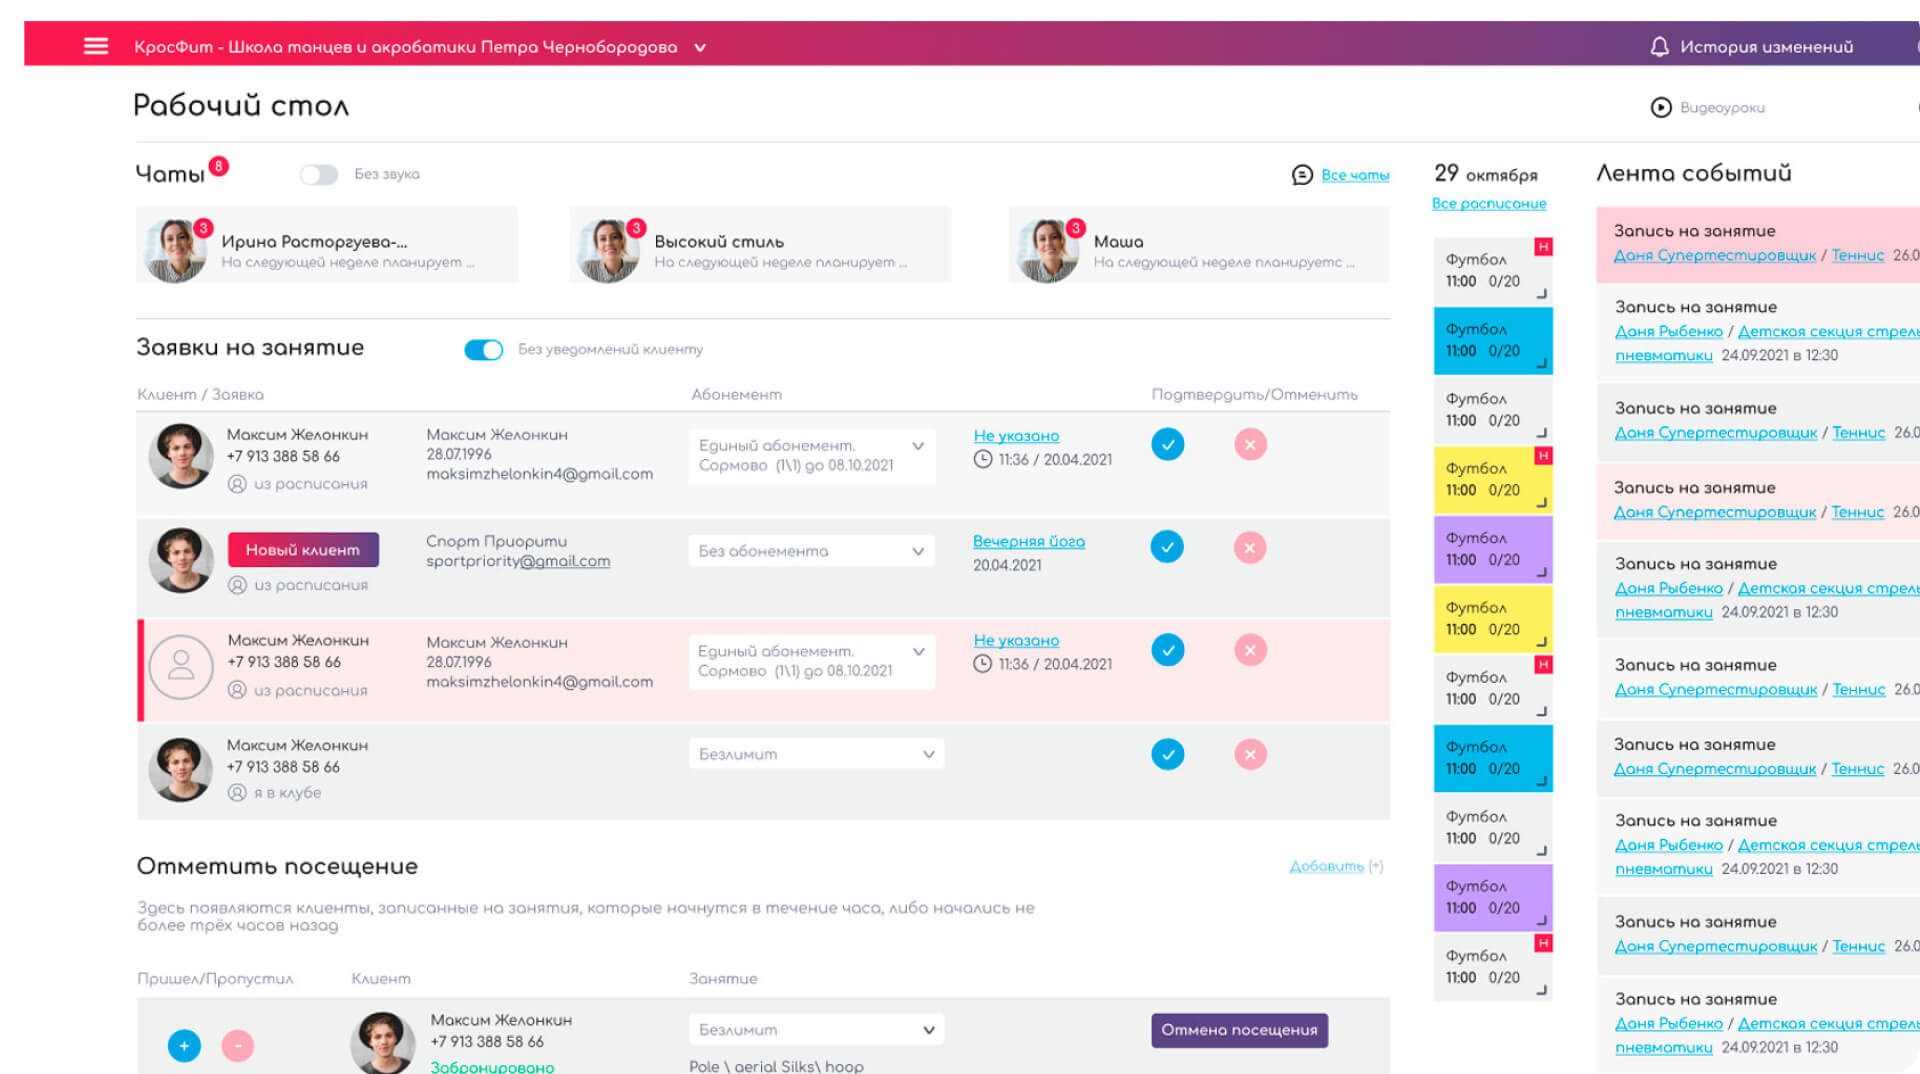Viewport: 1920px width, 1074px height.
Task: Open Даня Рыбенко link in events feed
Action: click(x=1668, y=332)
